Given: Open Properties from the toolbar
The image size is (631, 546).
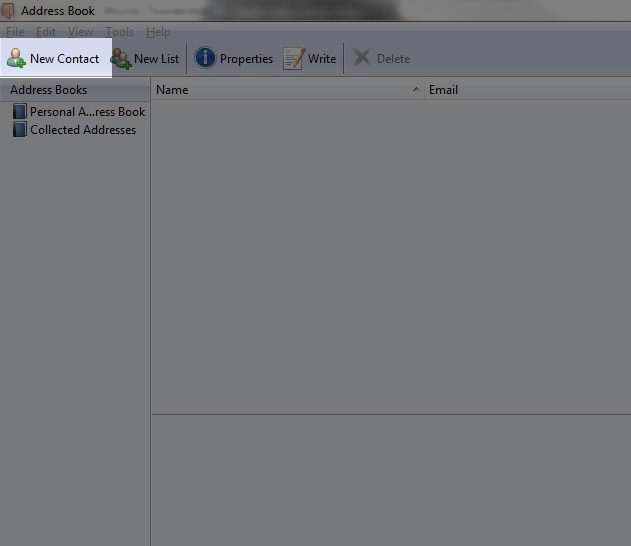Looking at the screenshot, I should (234, 59).
